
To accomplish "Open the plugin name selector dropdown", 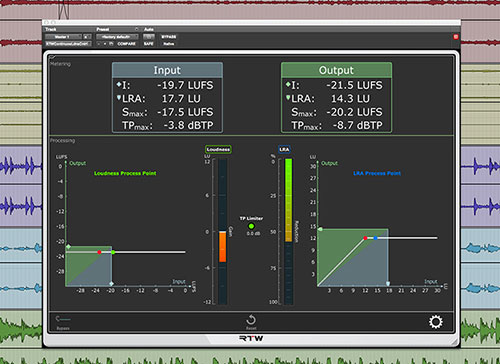I will point(68,44).
